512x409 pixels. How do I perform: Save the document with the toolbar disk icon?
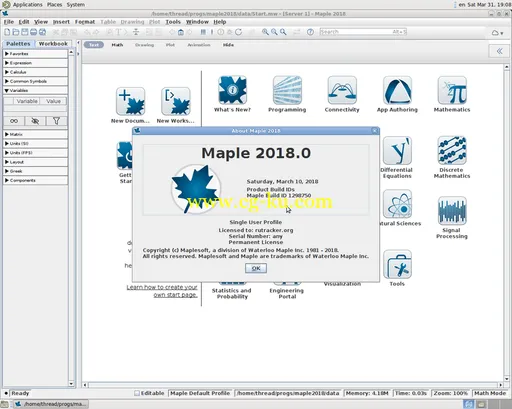[x=24, y=32]
